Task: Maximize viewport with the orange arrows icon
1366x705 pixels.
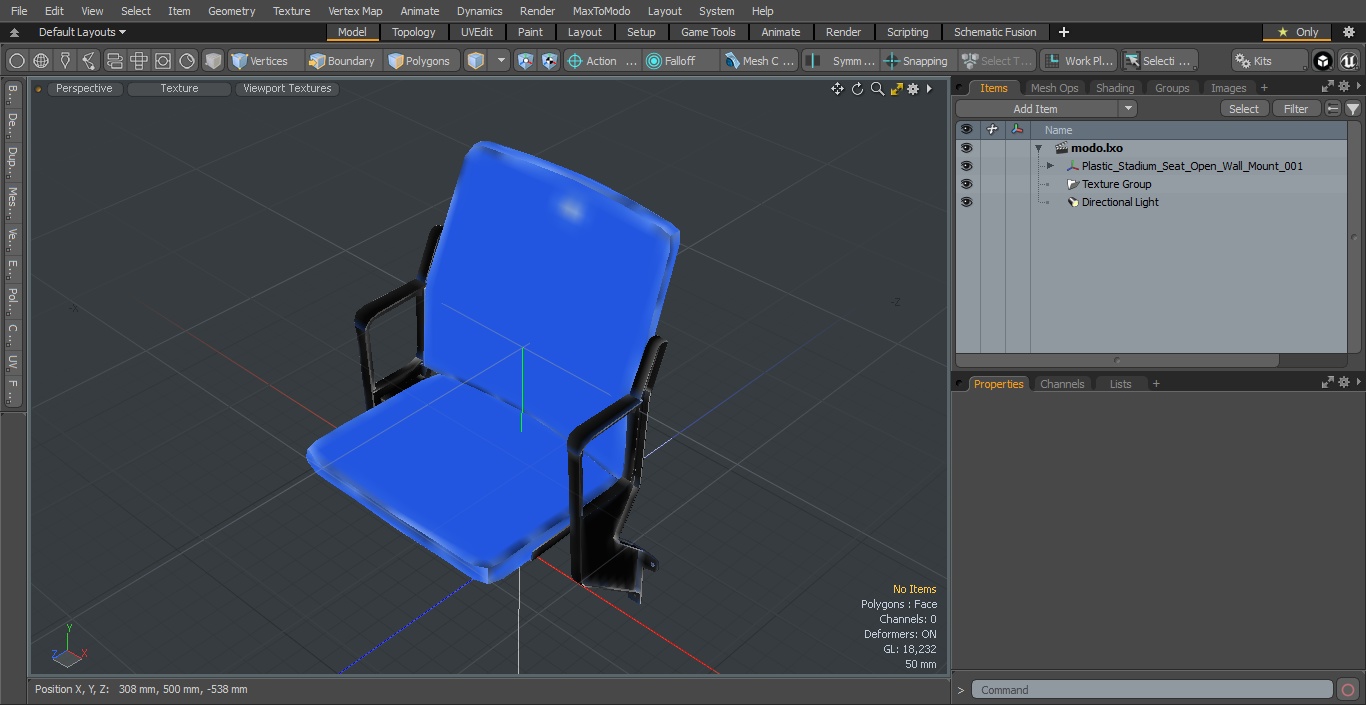Action: tap(896, 89)
